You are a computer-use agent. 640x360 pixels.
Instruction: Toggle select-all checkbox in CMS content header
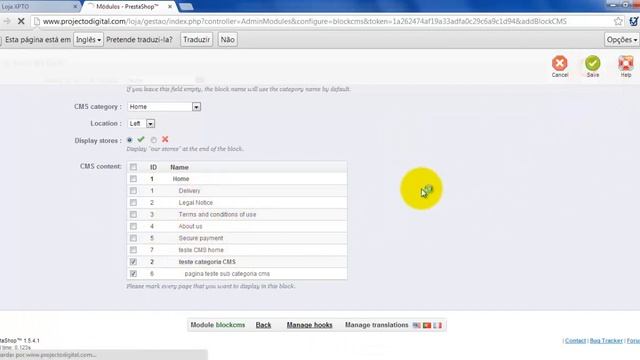[x=133, y=167]
